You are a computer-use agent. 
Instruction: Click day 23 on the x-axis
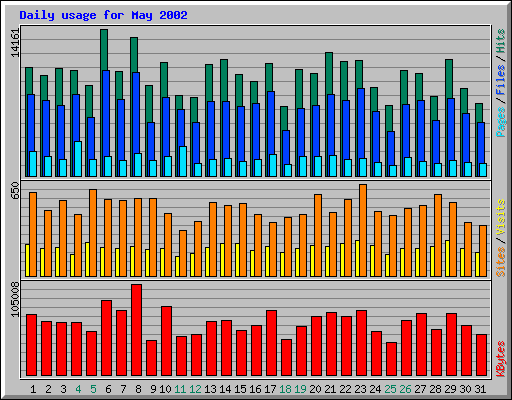pyautogui.click(x=360, y=389)
